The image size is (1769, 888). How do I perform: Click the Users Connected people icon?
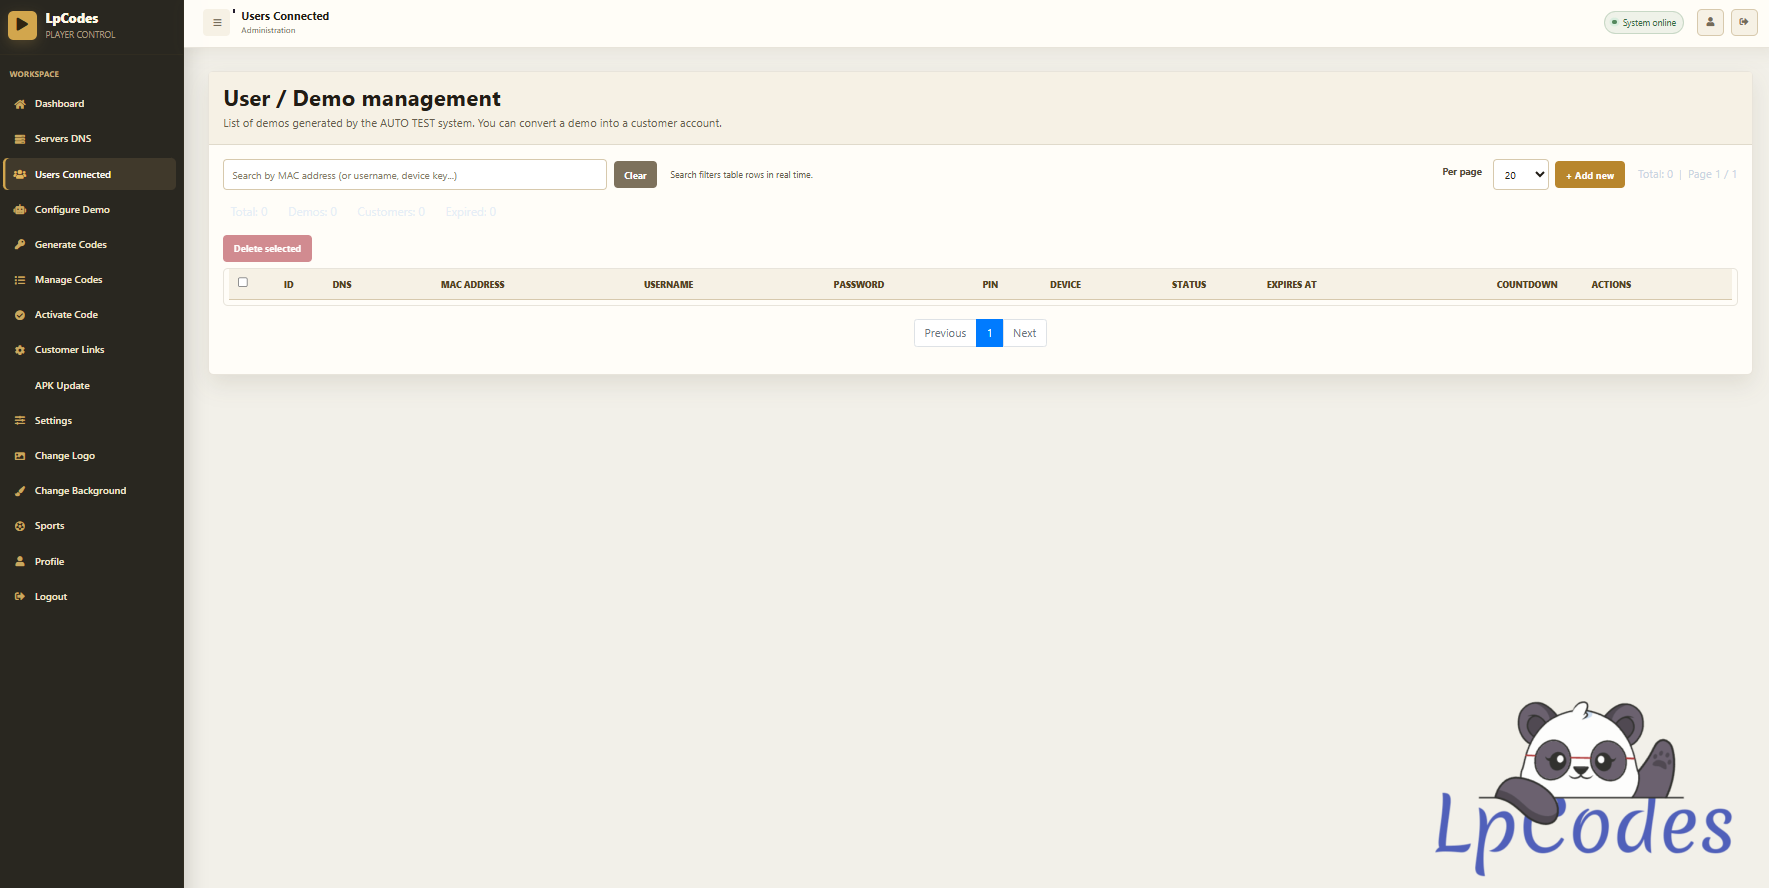point(20,174)
